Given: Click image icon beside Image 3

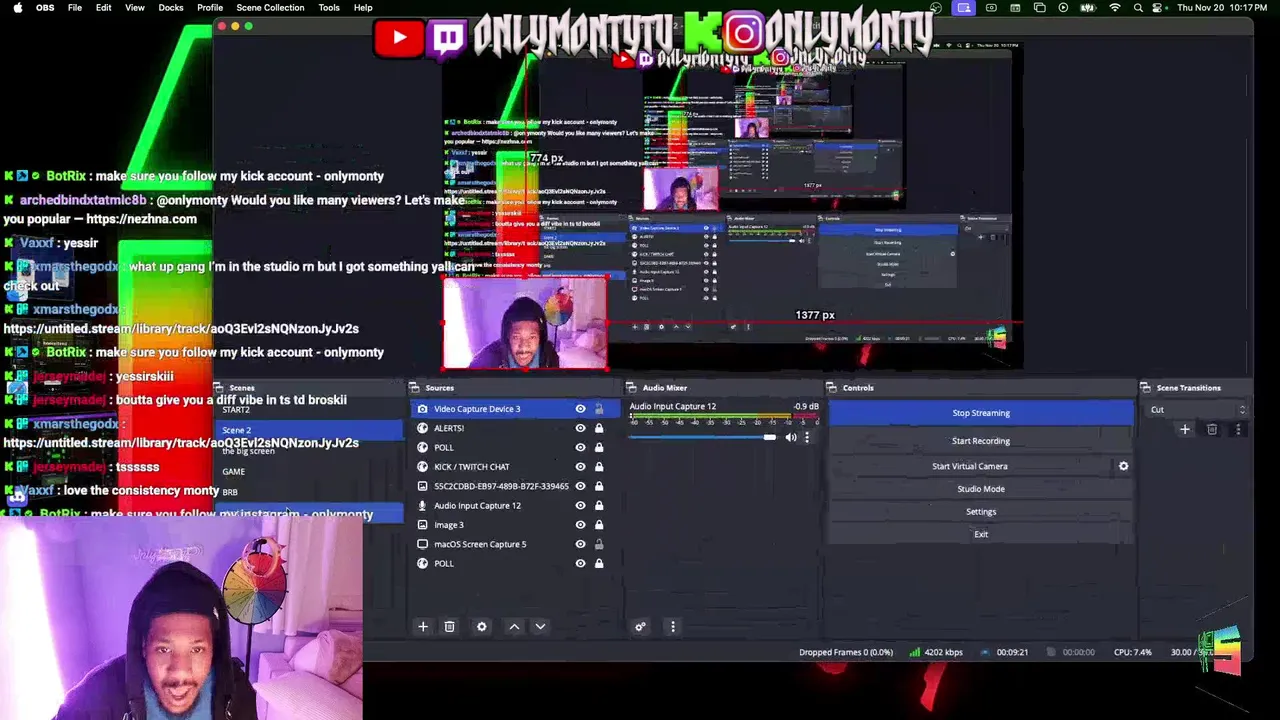Looking at the screenshot, I should click(x=422, y=525).
